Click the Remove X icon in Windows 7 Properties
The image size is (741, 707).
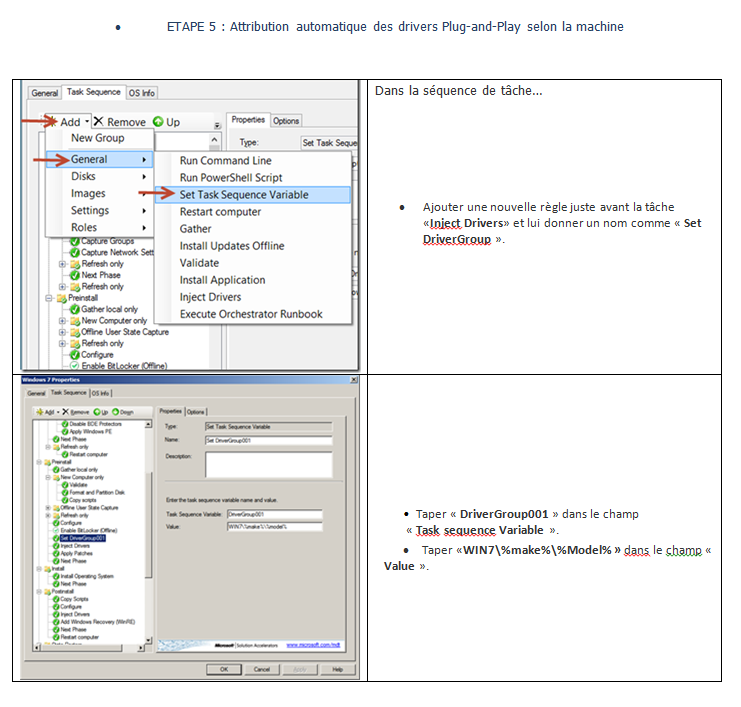[x=66, y=412]
